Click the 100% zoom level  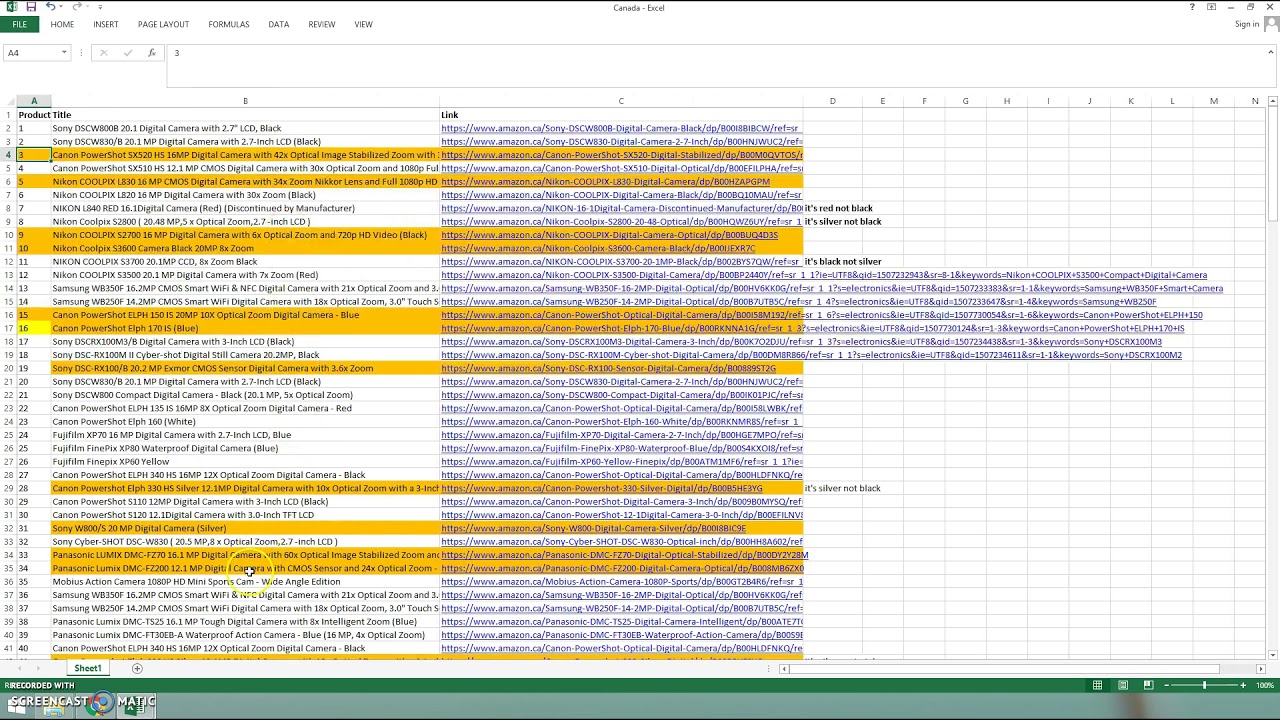tap(1265, 685)
